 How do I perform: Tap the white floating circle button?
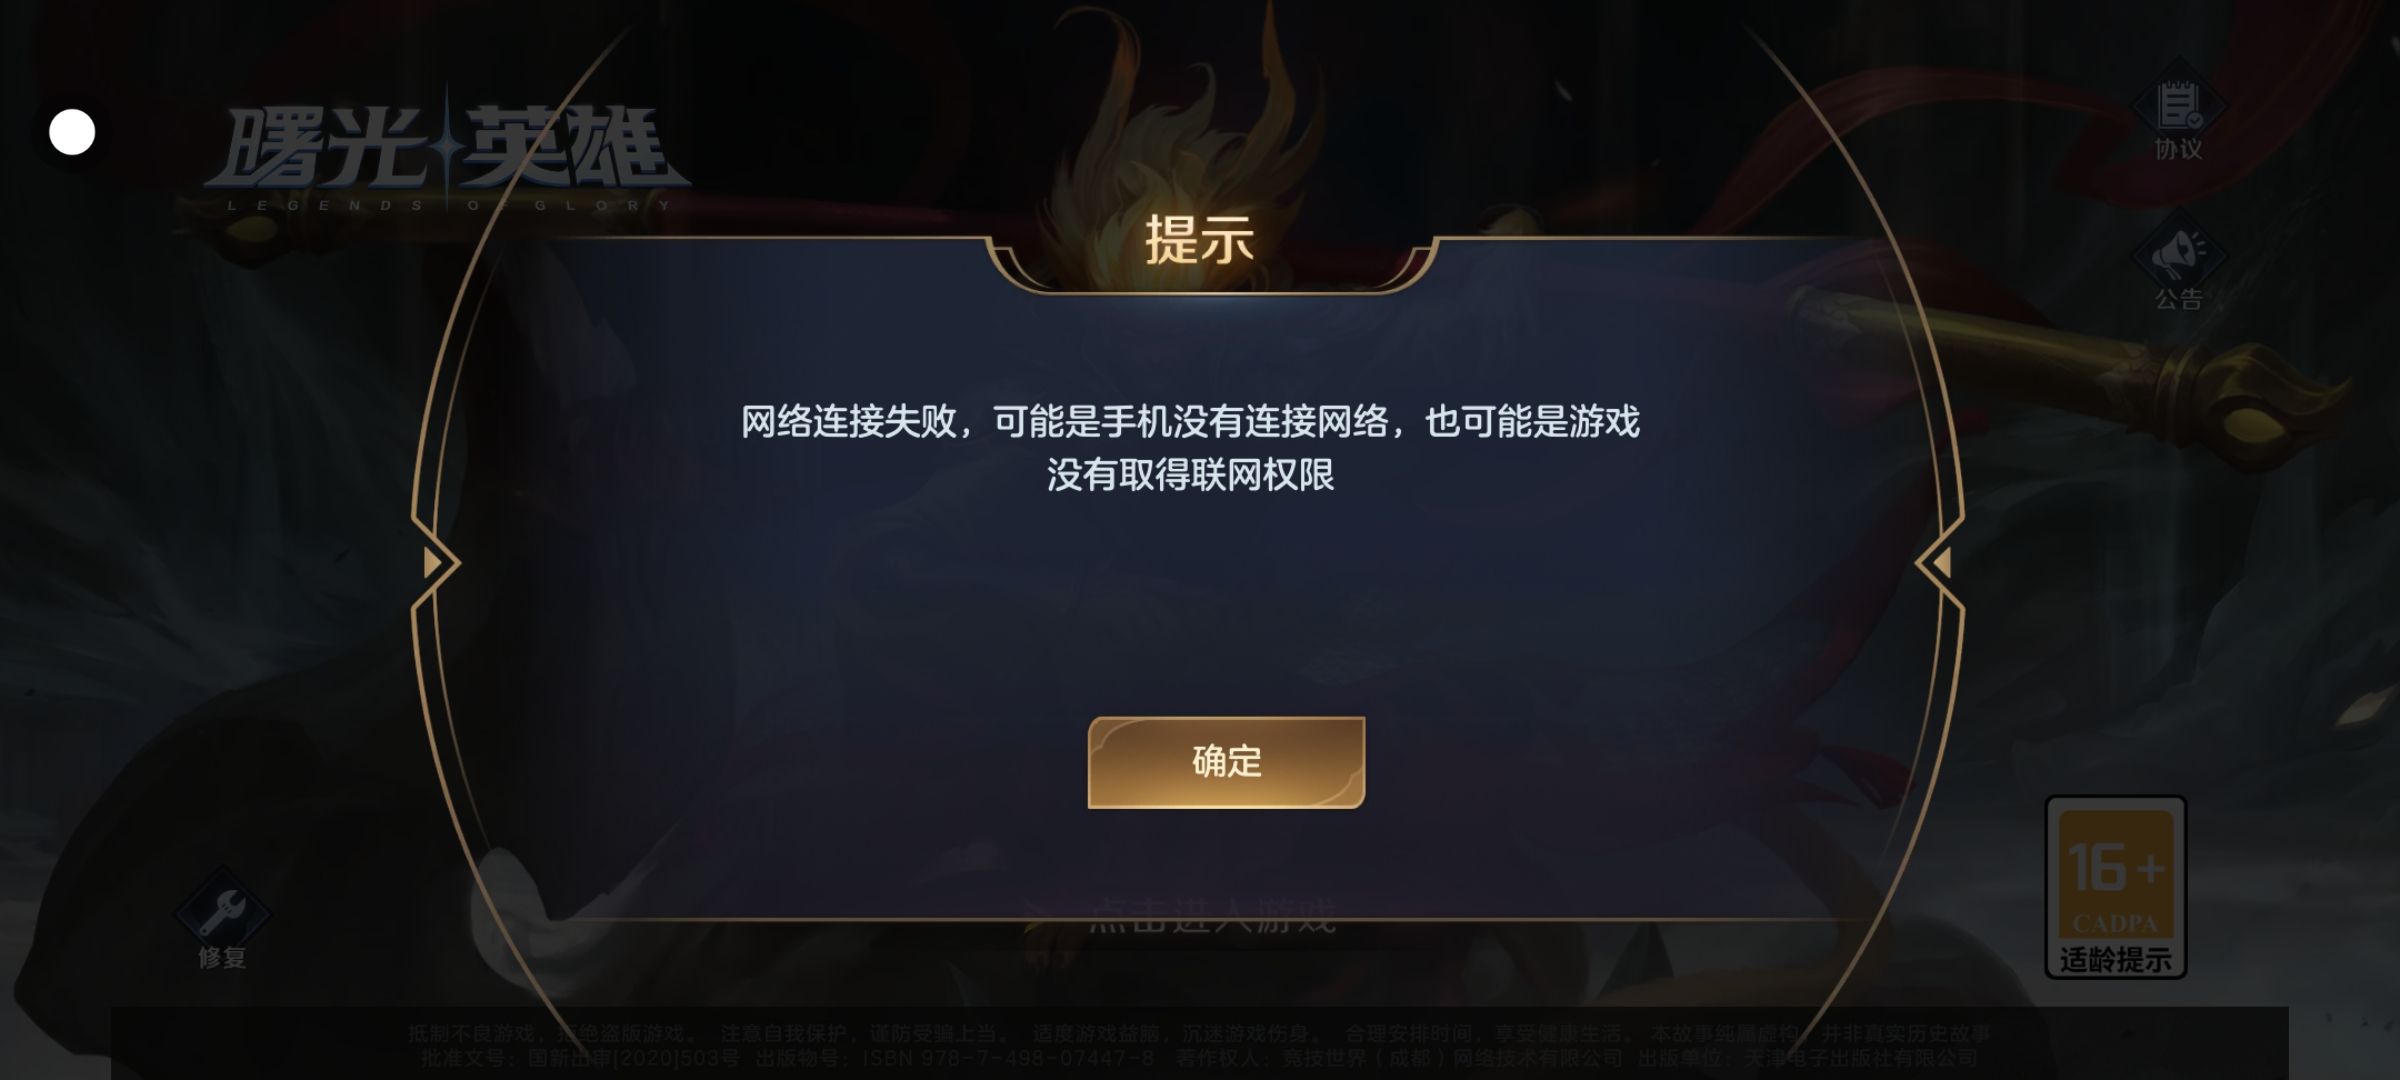point(72,132)
